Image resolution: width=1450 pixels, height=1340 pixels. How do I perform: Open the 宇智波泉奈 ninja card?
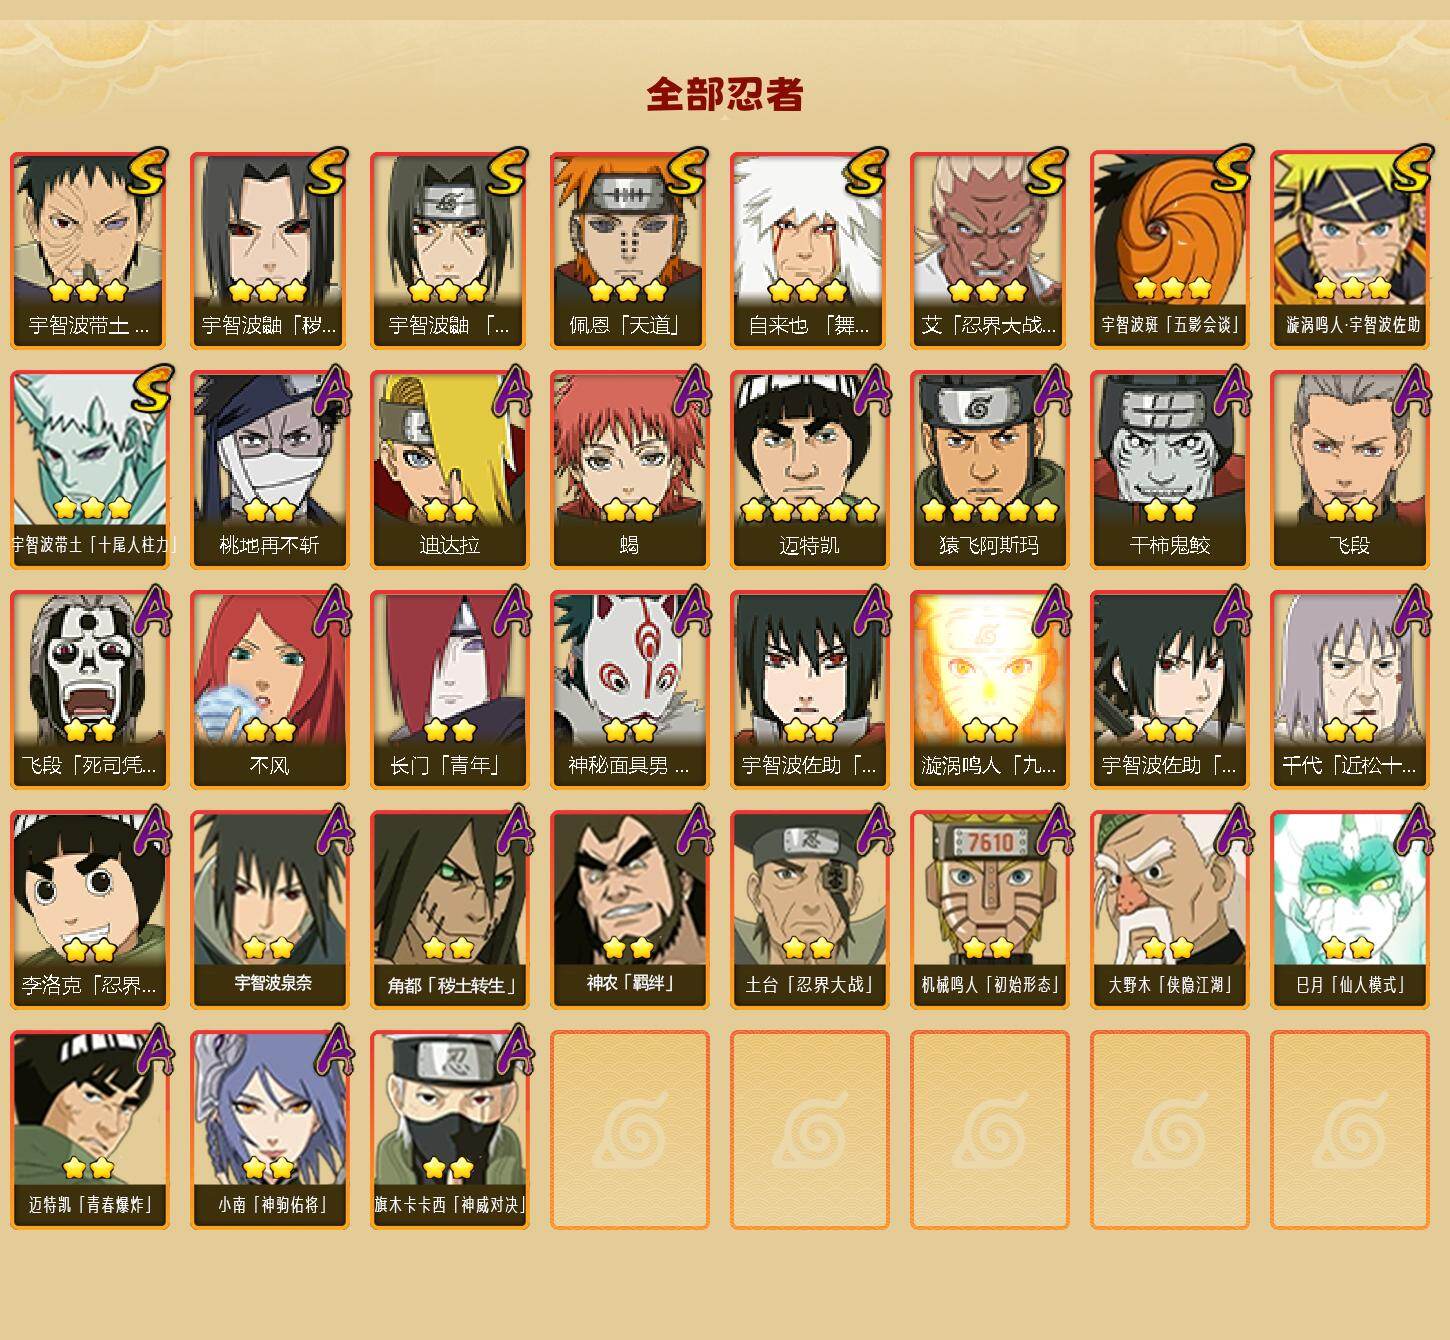point(269,910)
